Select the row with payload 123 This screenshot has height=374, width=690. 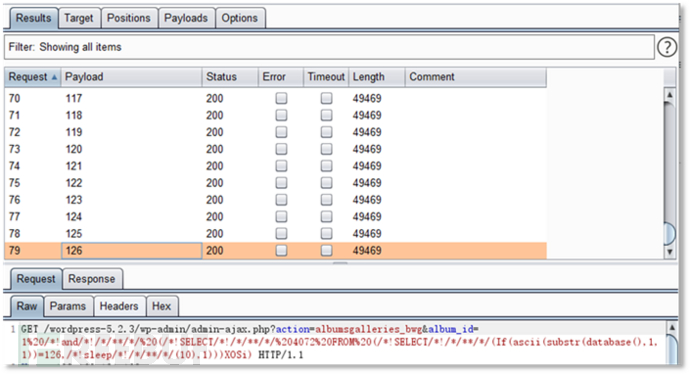click(x=275, y=200)
